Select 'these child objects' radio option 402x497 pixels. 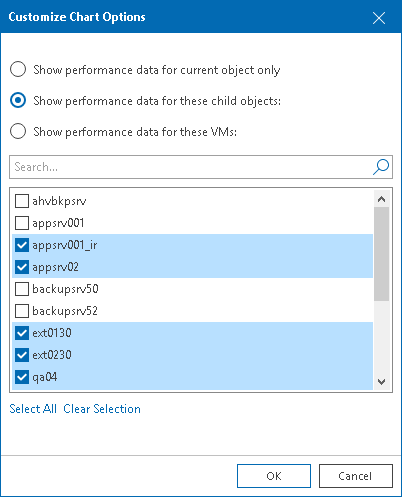point(18,100)
